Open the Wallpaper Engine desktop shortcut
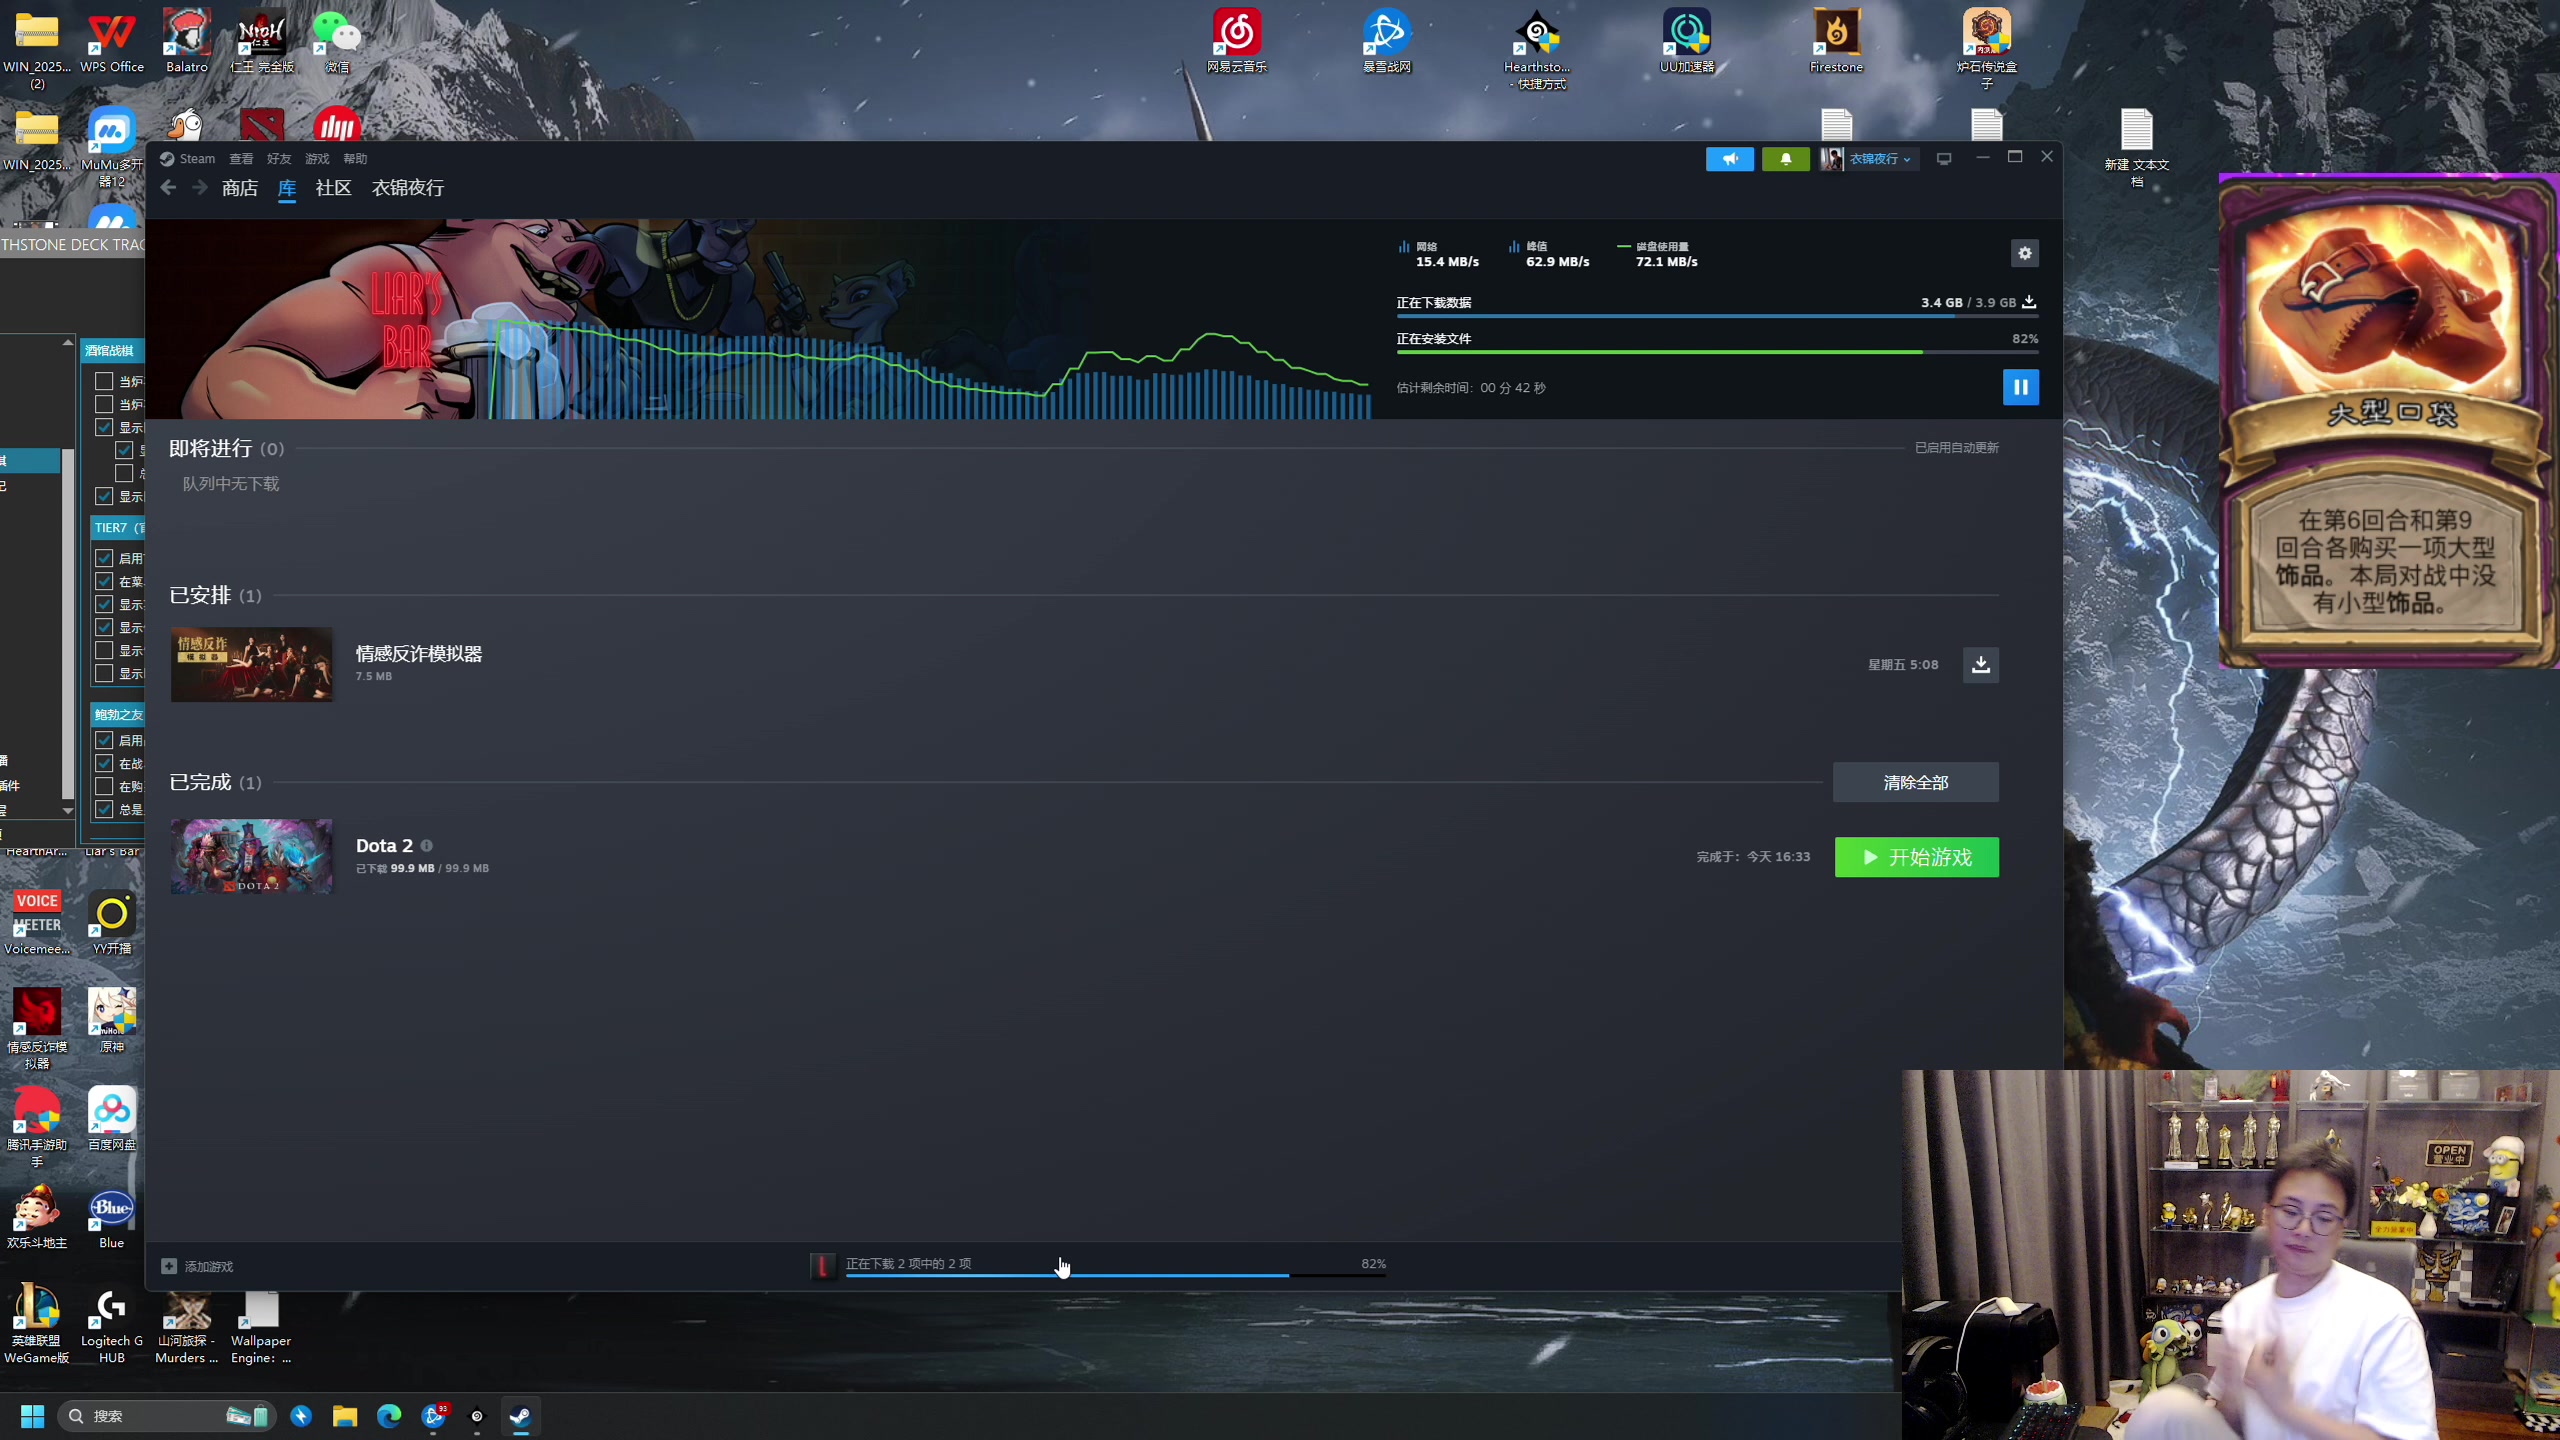2560x1440 pixels. click(261, 1327)
